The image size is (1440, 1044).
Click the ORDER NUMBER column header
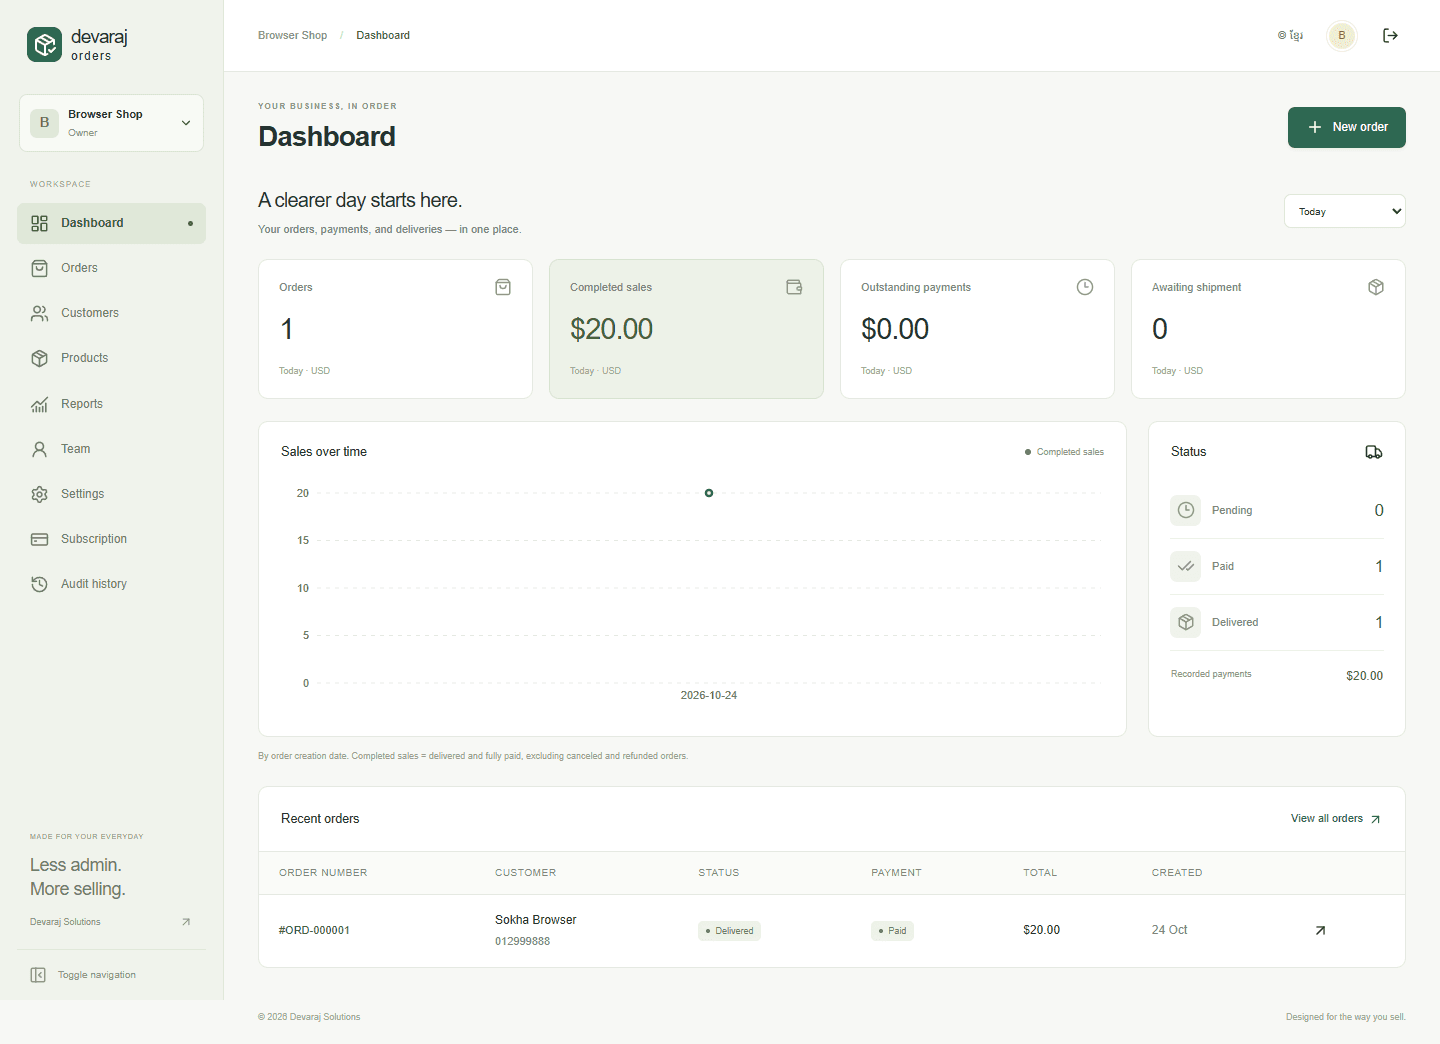click(x=323, y=873)
